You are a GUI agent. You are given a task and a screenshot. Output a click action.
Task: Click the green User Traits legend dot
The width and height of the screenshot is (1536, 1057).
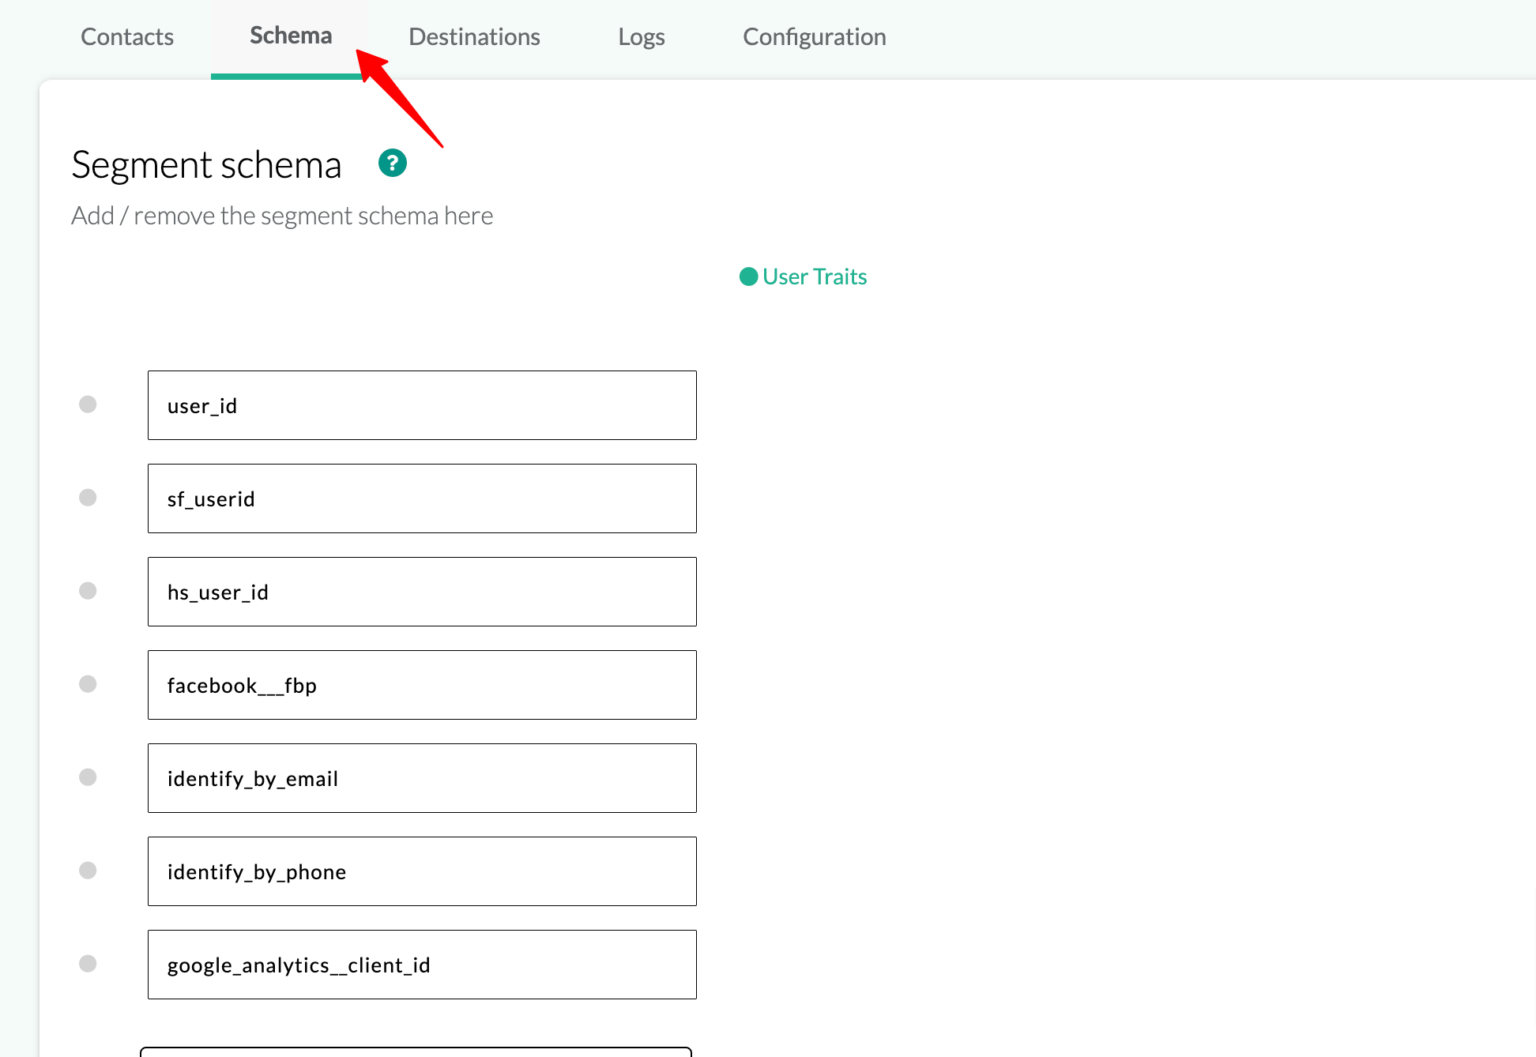[748, 277]
